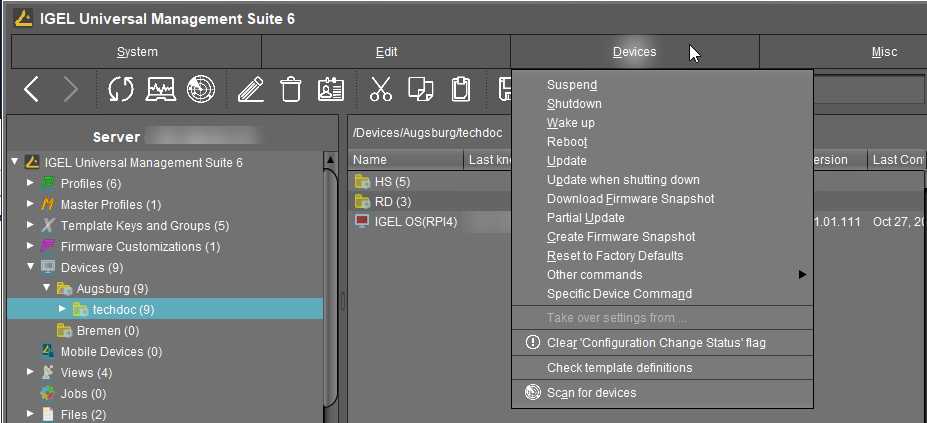Click the trash can delete icon
927x423 pixels.
290,90
